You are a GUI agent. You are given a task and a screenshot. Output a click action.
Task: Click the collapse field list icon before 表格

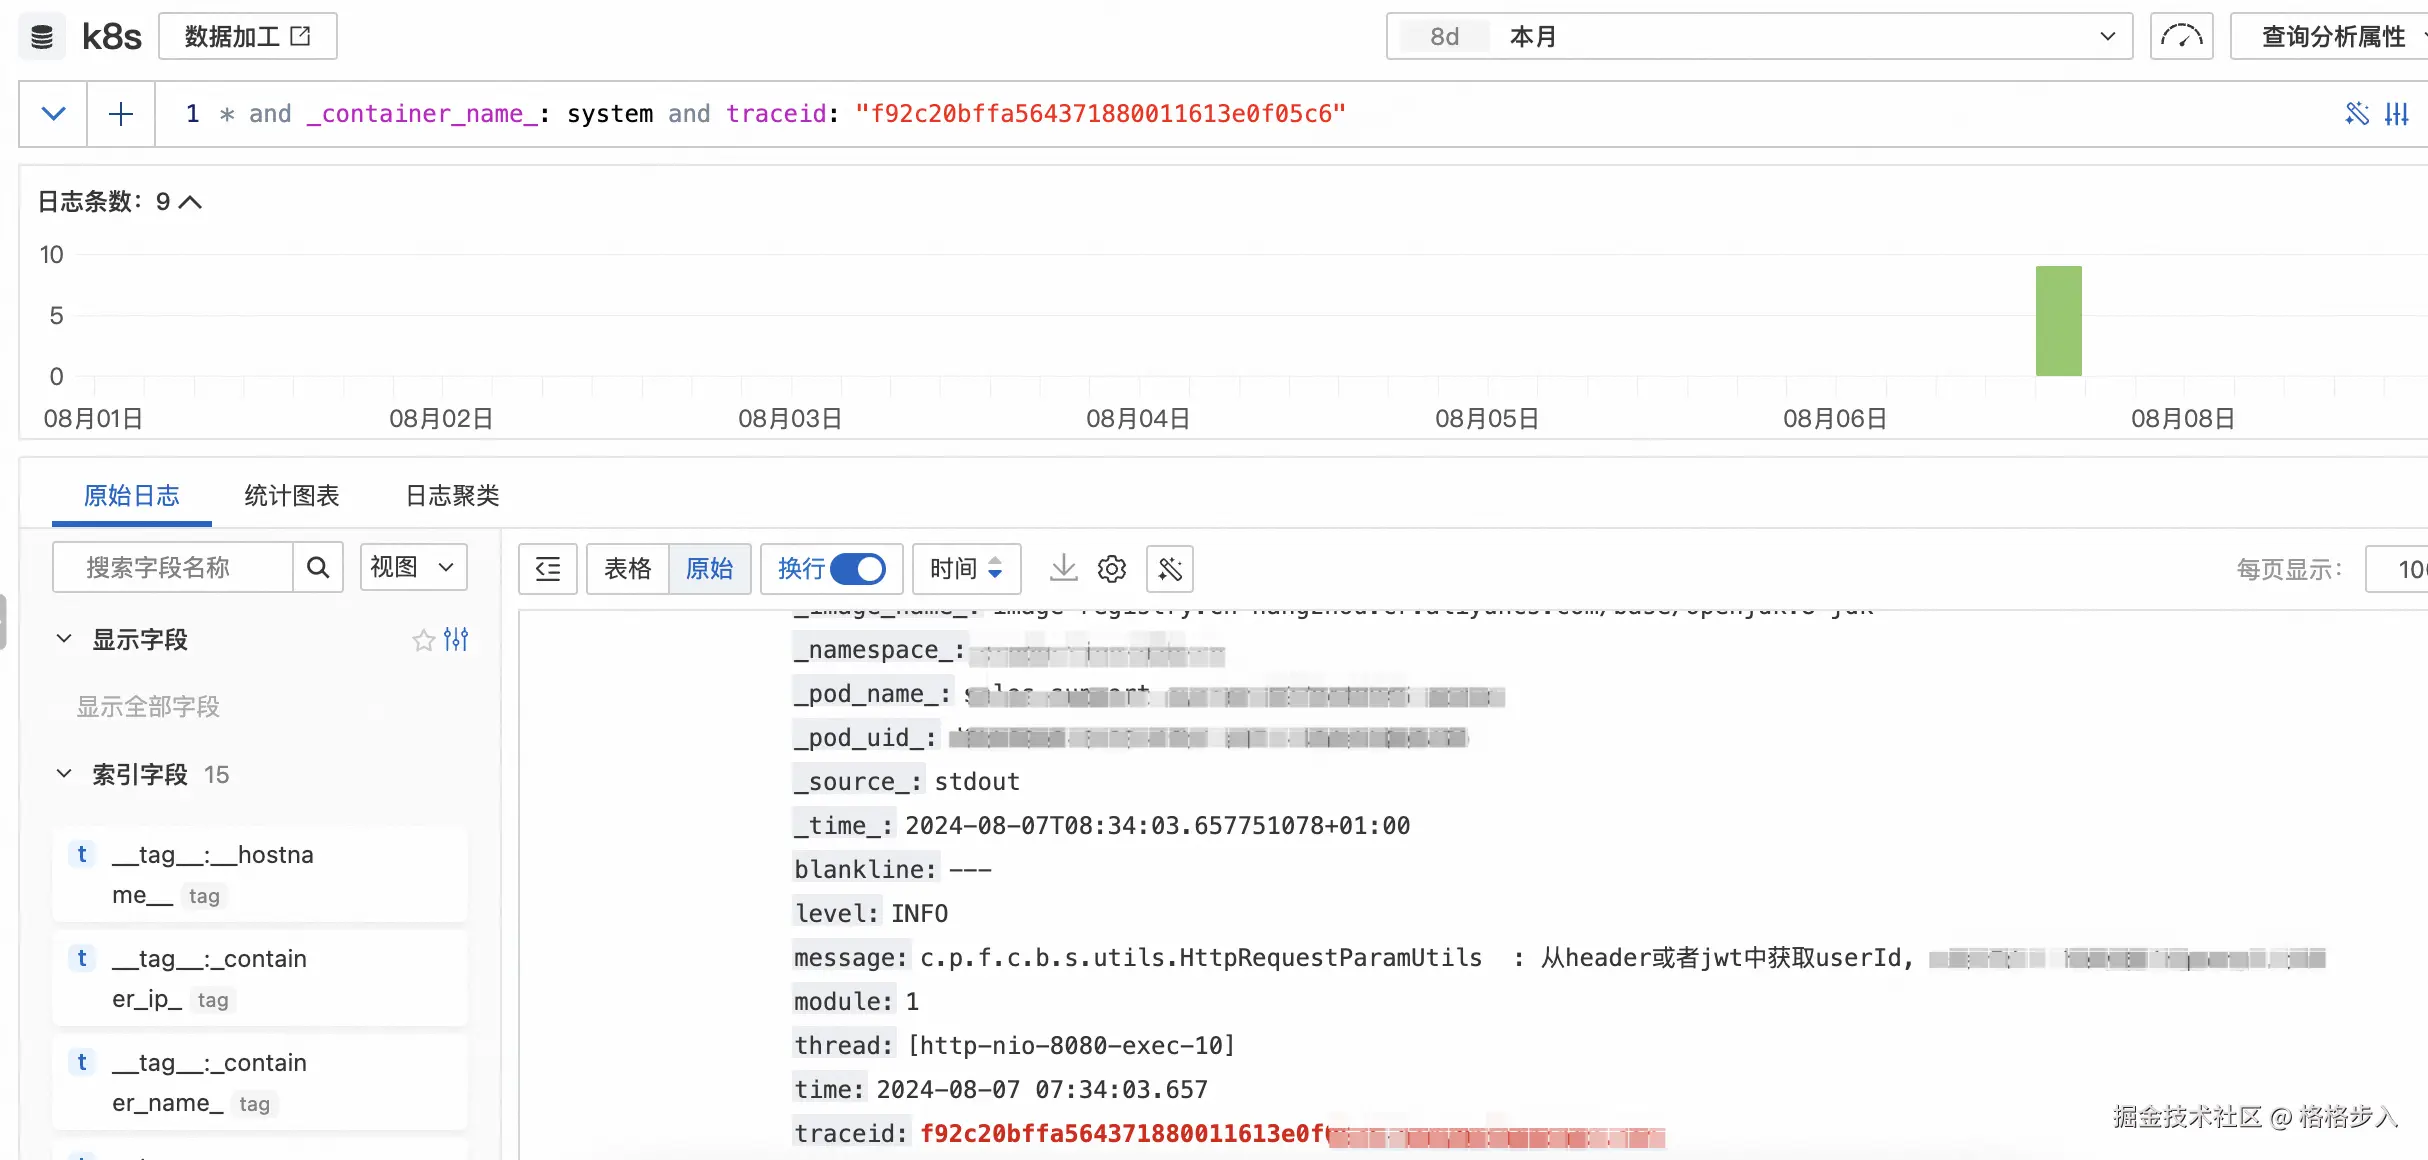[548, 569]
